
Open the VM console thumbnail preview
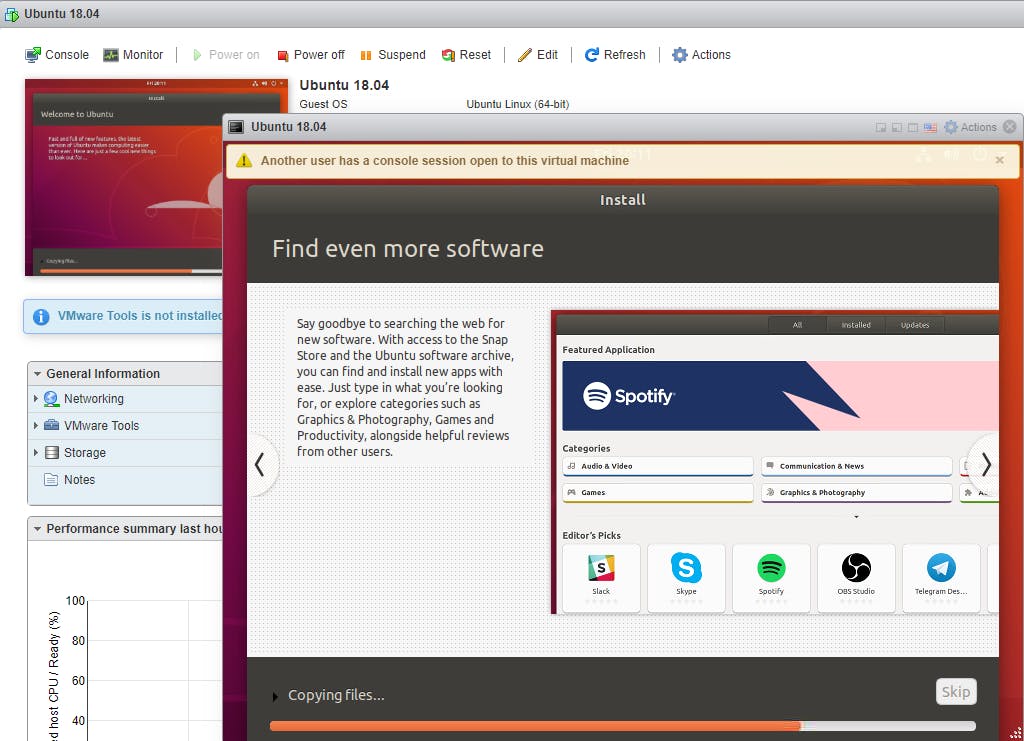[x=123, y=178]
